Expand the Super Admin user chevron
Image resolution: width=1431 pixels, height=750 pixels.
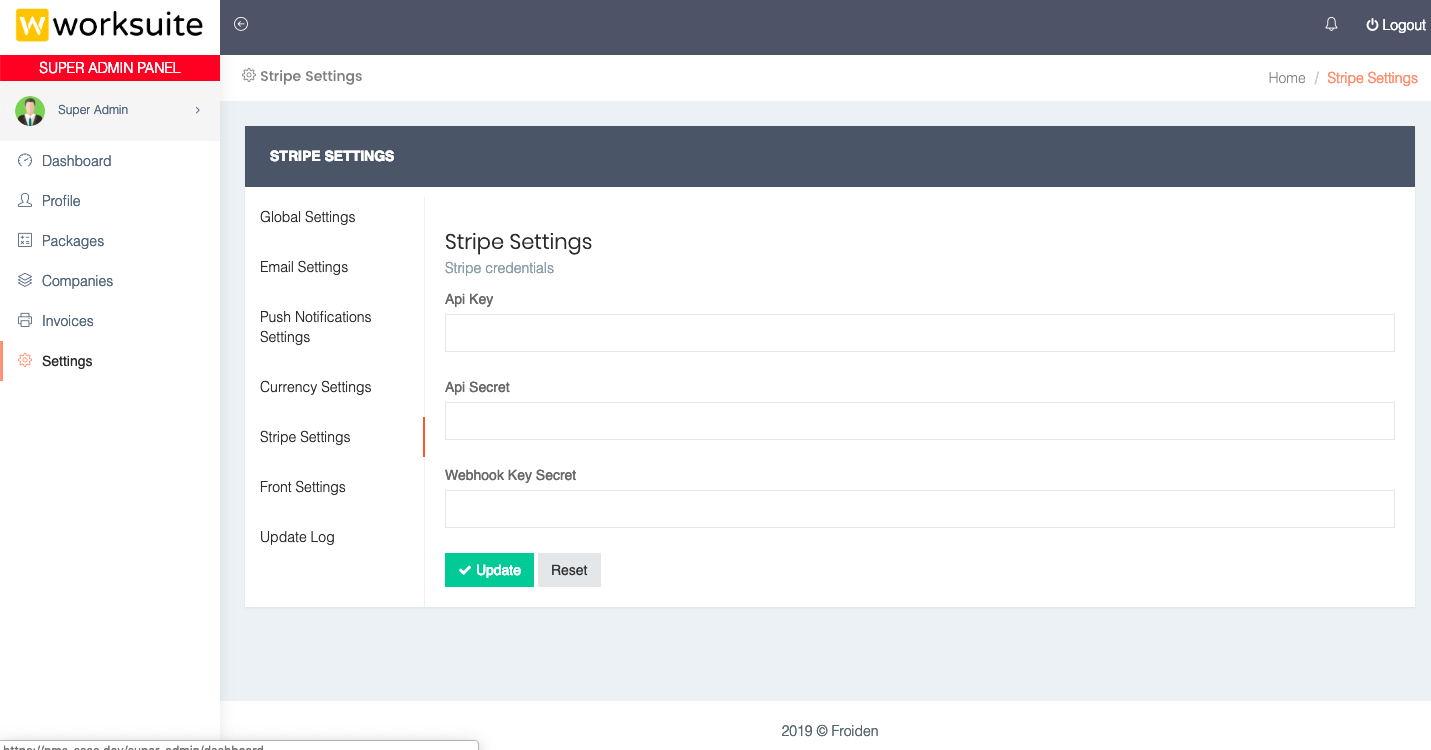197,110
